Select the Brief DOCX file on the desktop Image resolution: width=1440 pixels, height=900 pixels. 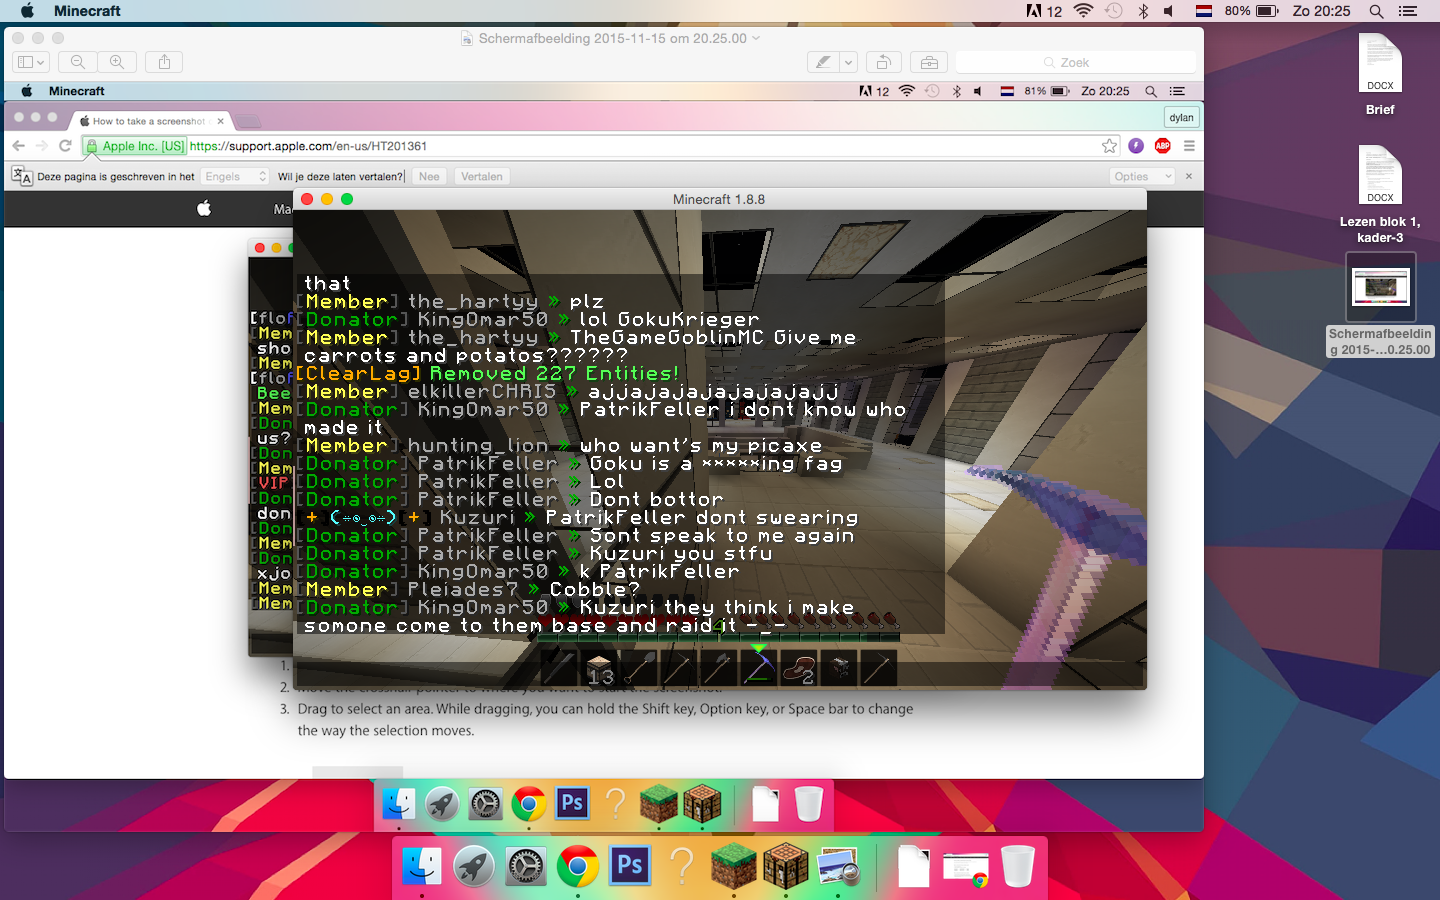(1380, 76)
